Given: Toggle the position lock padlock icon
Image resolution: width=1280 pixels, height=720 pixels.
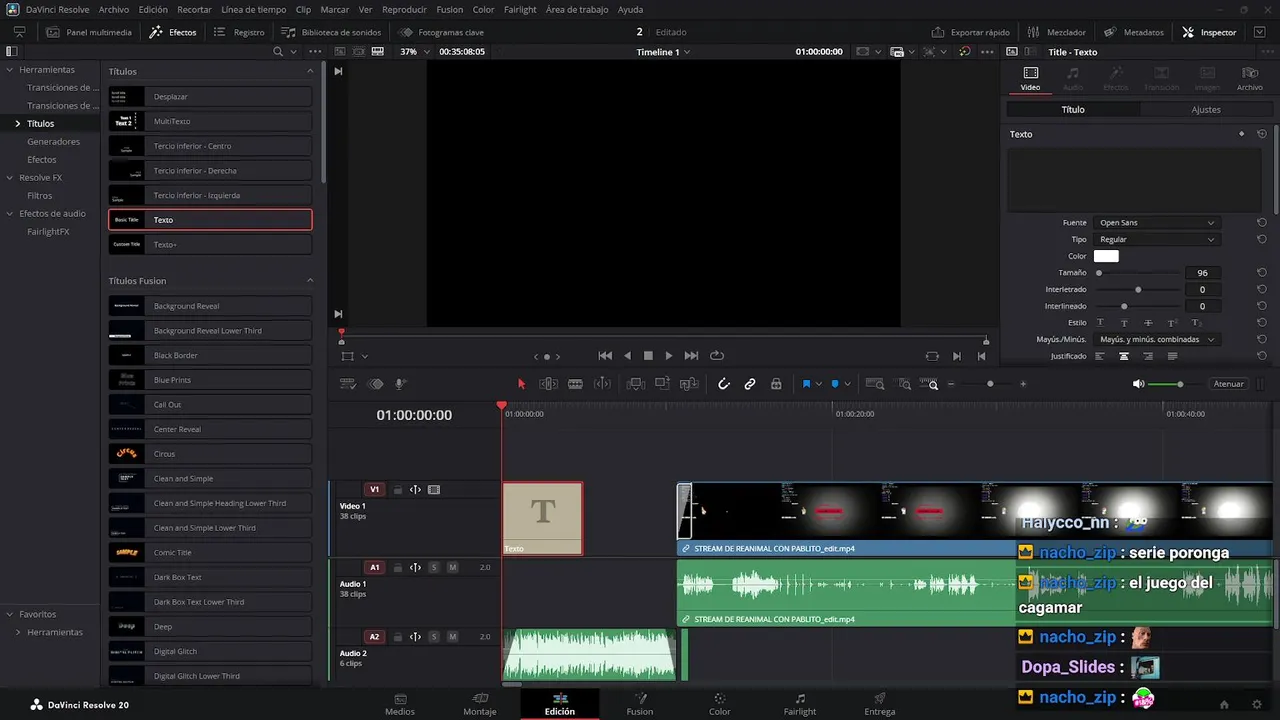Looking at the screenshot, I should pyautogui.click(x=776, y=384).
